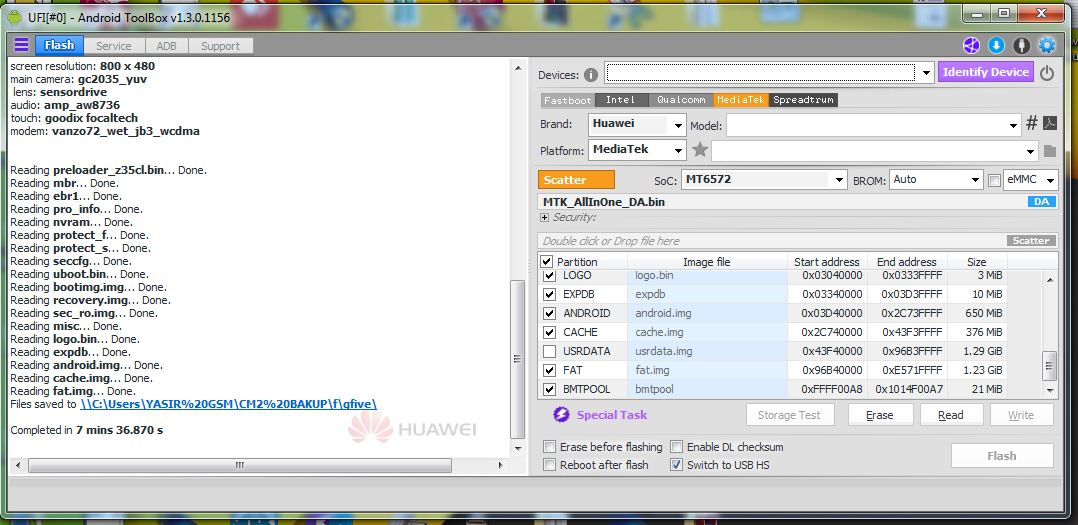Screen dimensions: 1078x525
Task: Click the USB plug connector icon
Action: (x=1022, y=45)
